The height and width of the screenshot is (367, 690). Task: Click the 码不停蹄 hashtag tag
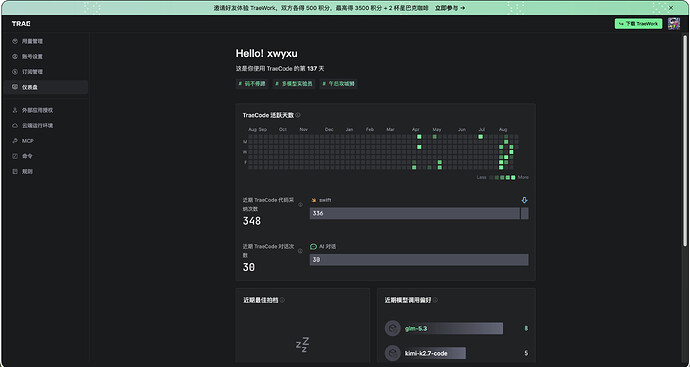(252, 84)
